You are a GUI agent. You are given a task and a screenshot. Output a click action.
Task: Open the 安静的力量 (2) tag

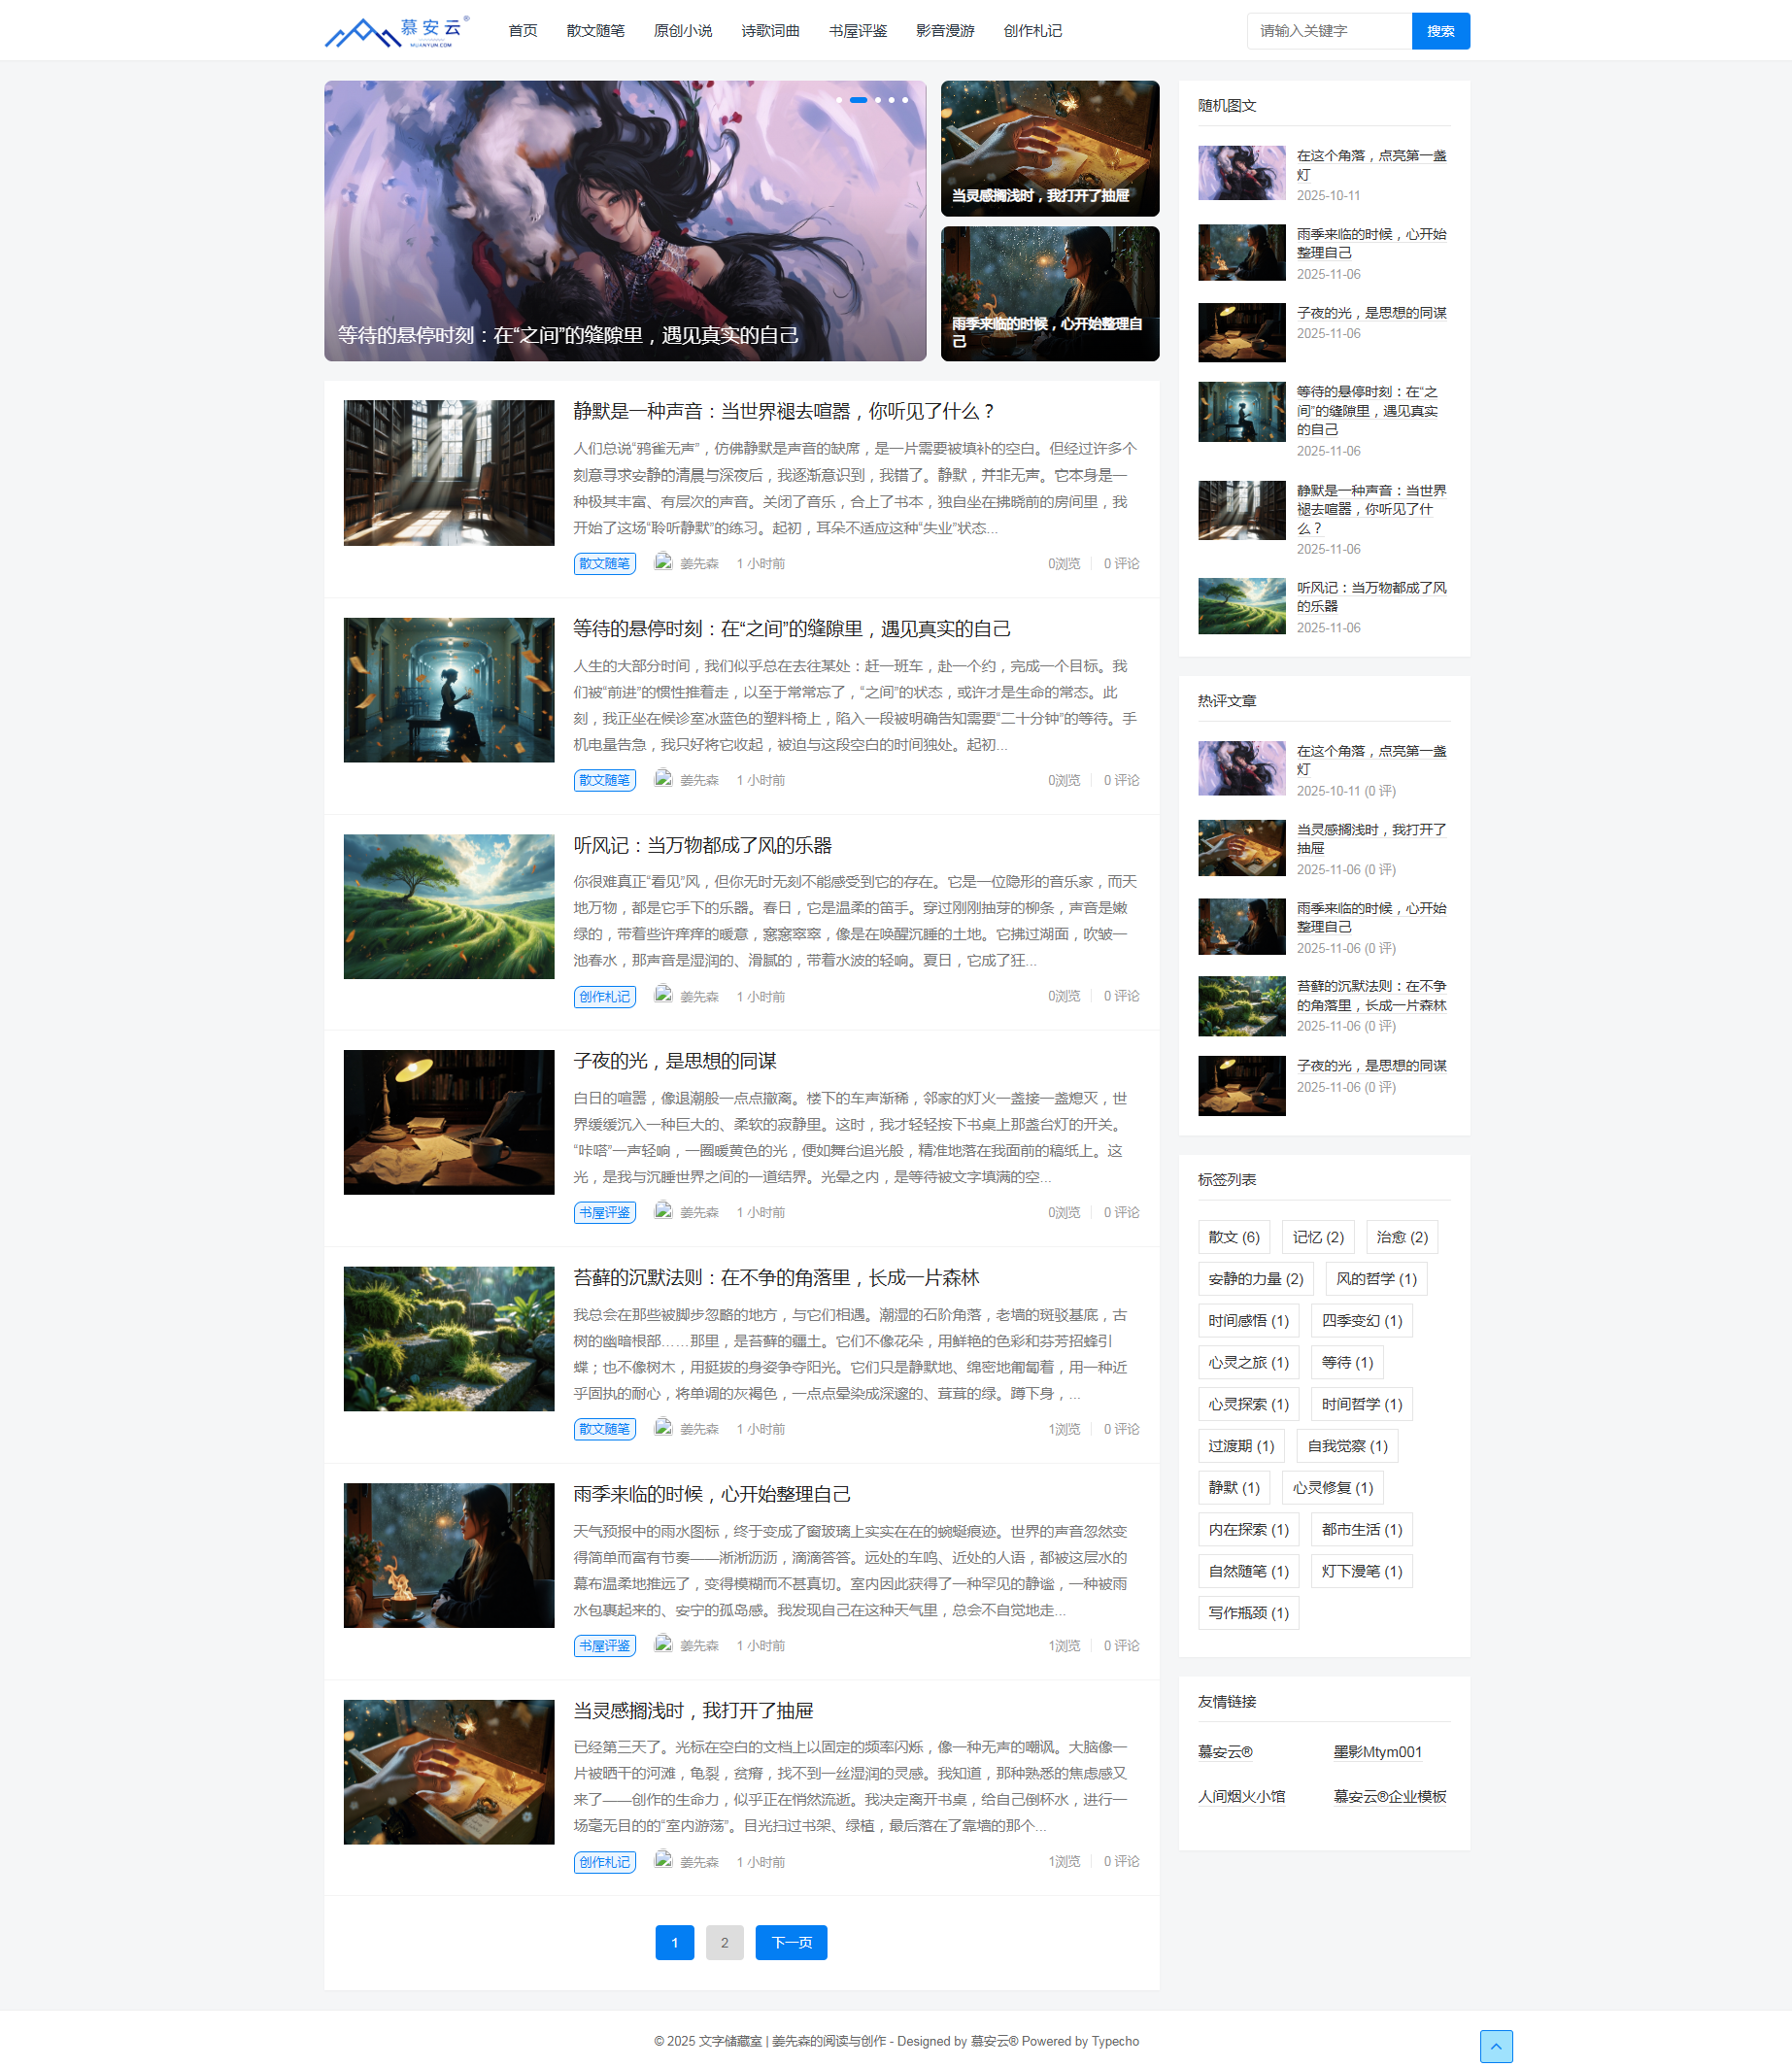1255,1279
